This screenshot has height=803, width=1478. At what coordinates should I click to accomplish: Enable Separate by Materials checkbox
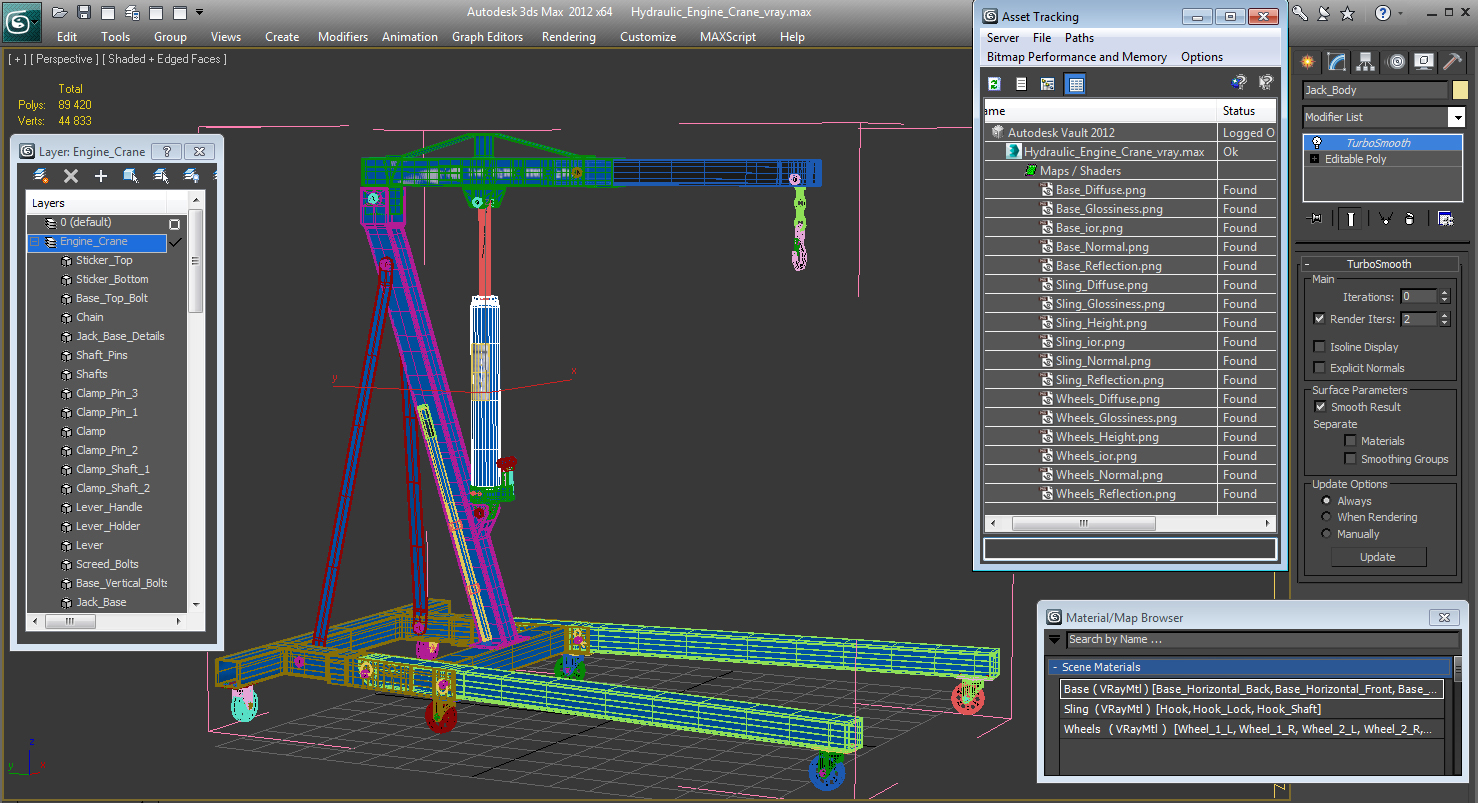click(x=1350, y=441)
